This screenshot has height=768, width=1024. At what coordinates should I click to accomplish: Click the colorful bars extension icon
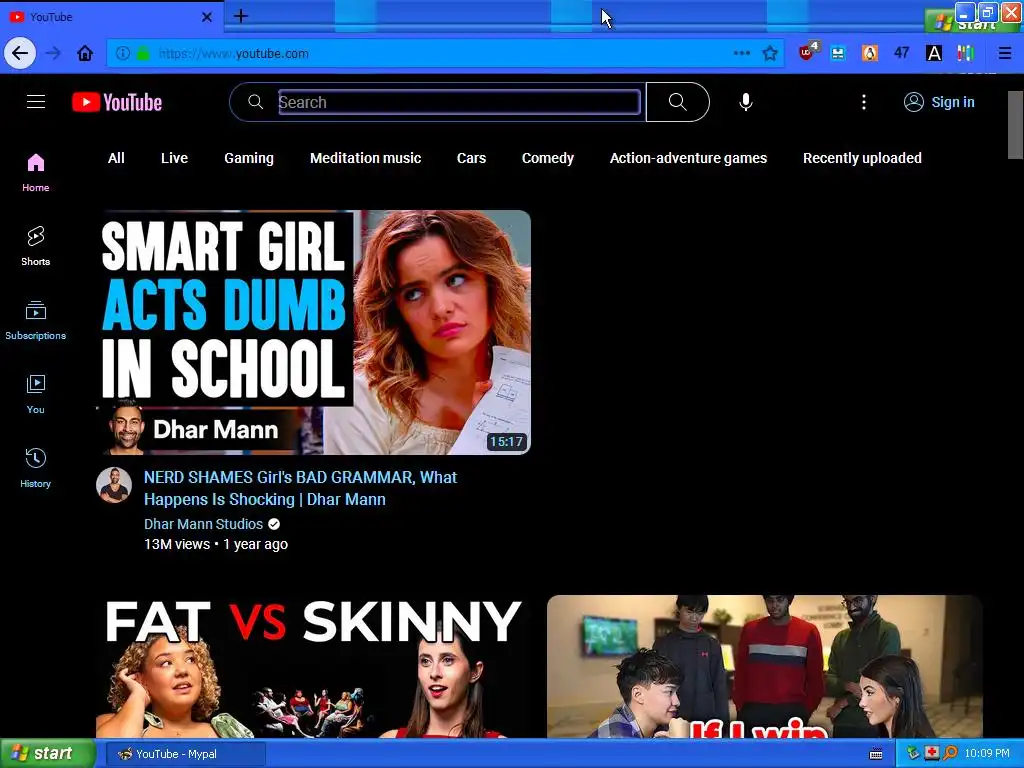(x=966, y=53)
